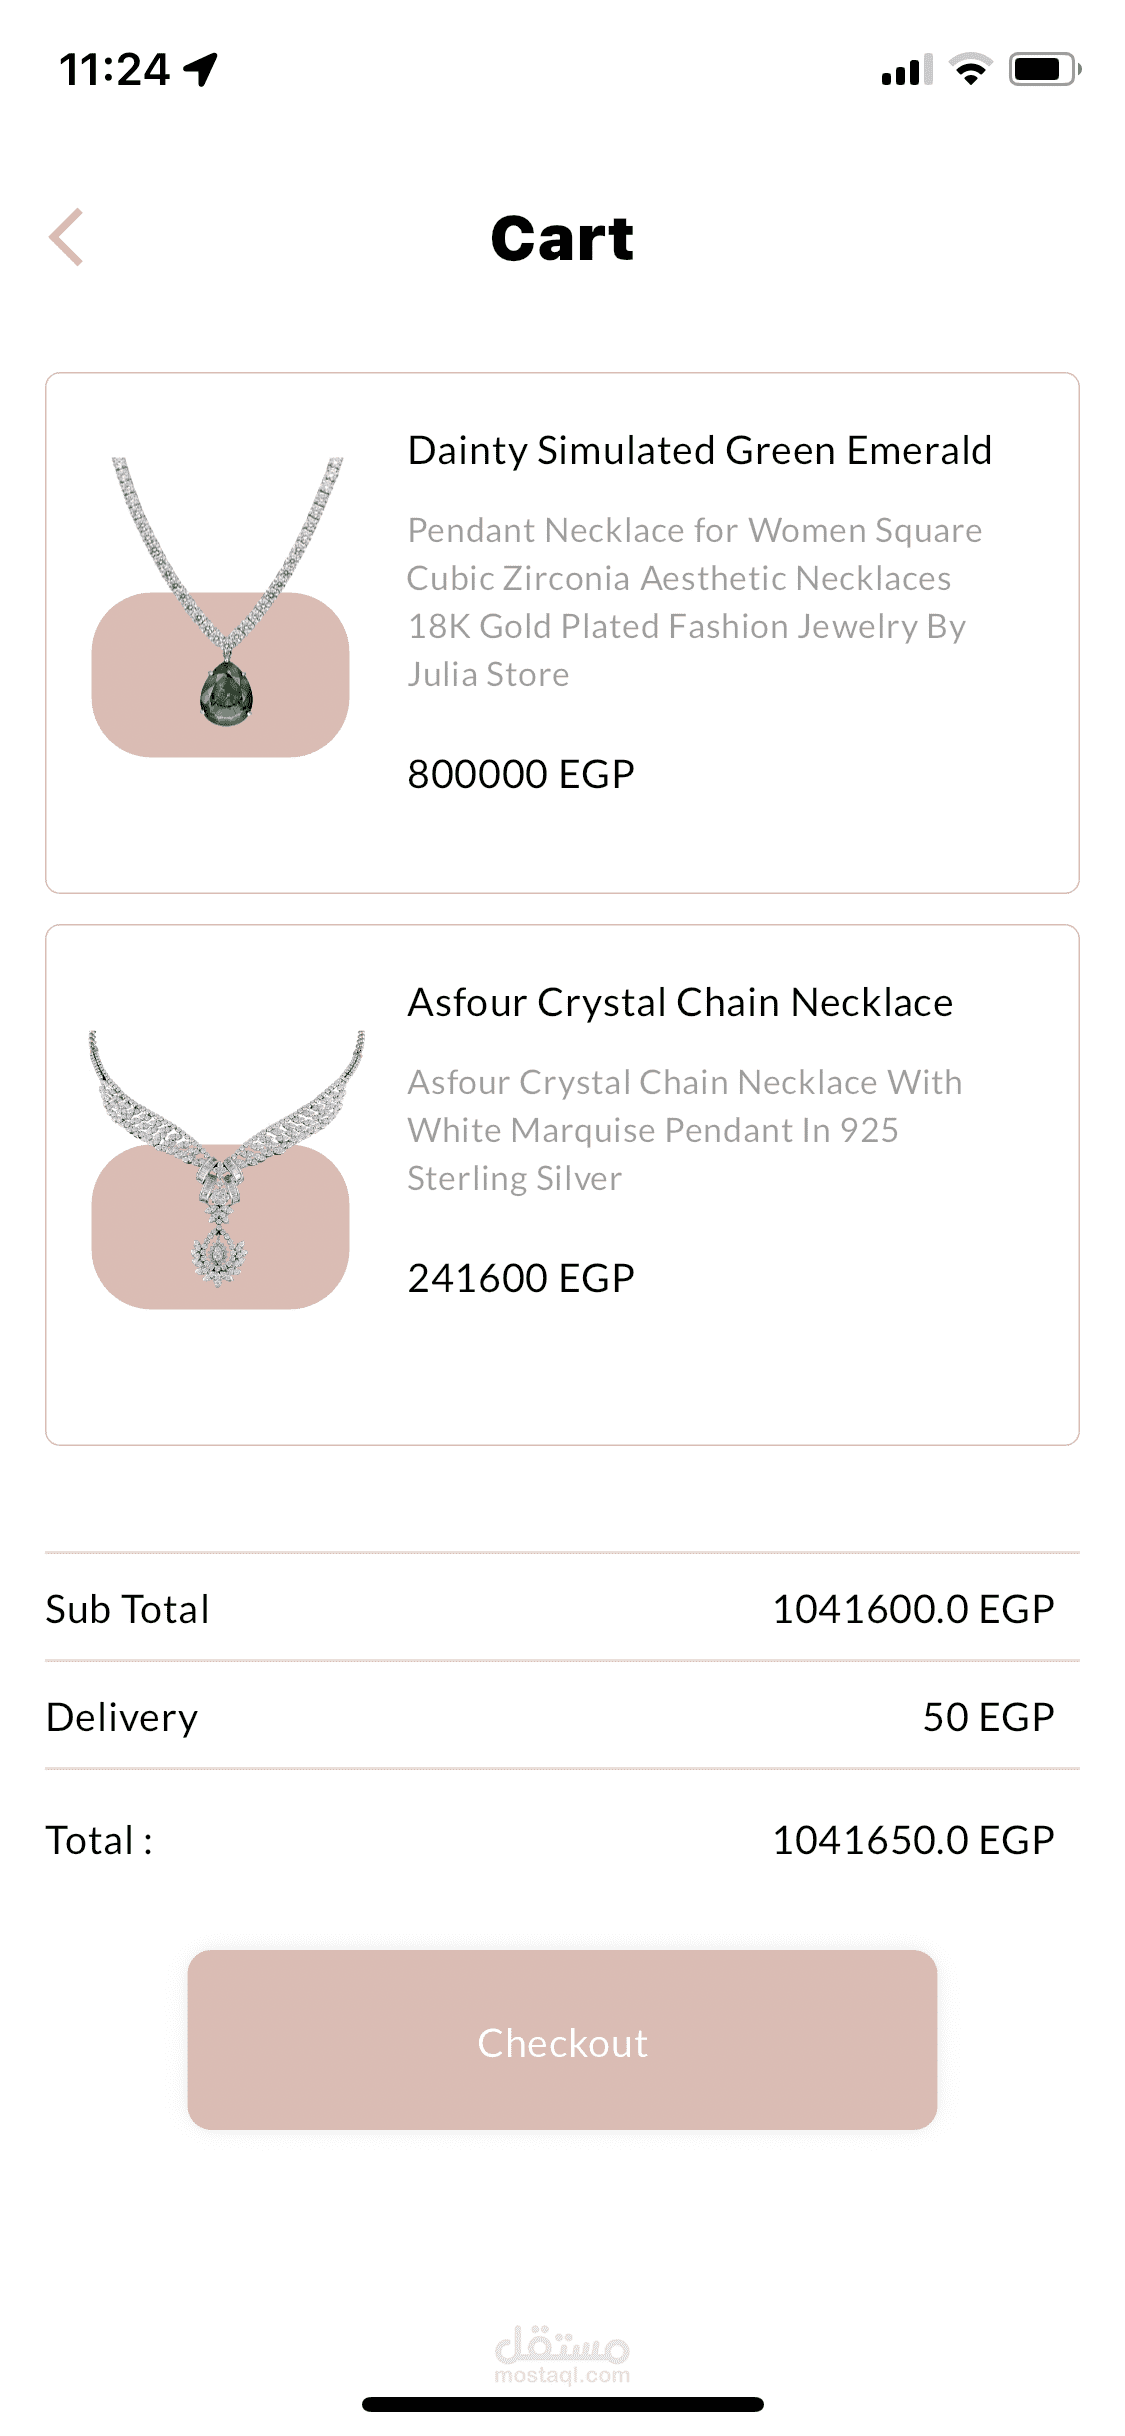Tap the Asfour marquise pendant description
The image size is (1125, 2436).
[684, 1130]
